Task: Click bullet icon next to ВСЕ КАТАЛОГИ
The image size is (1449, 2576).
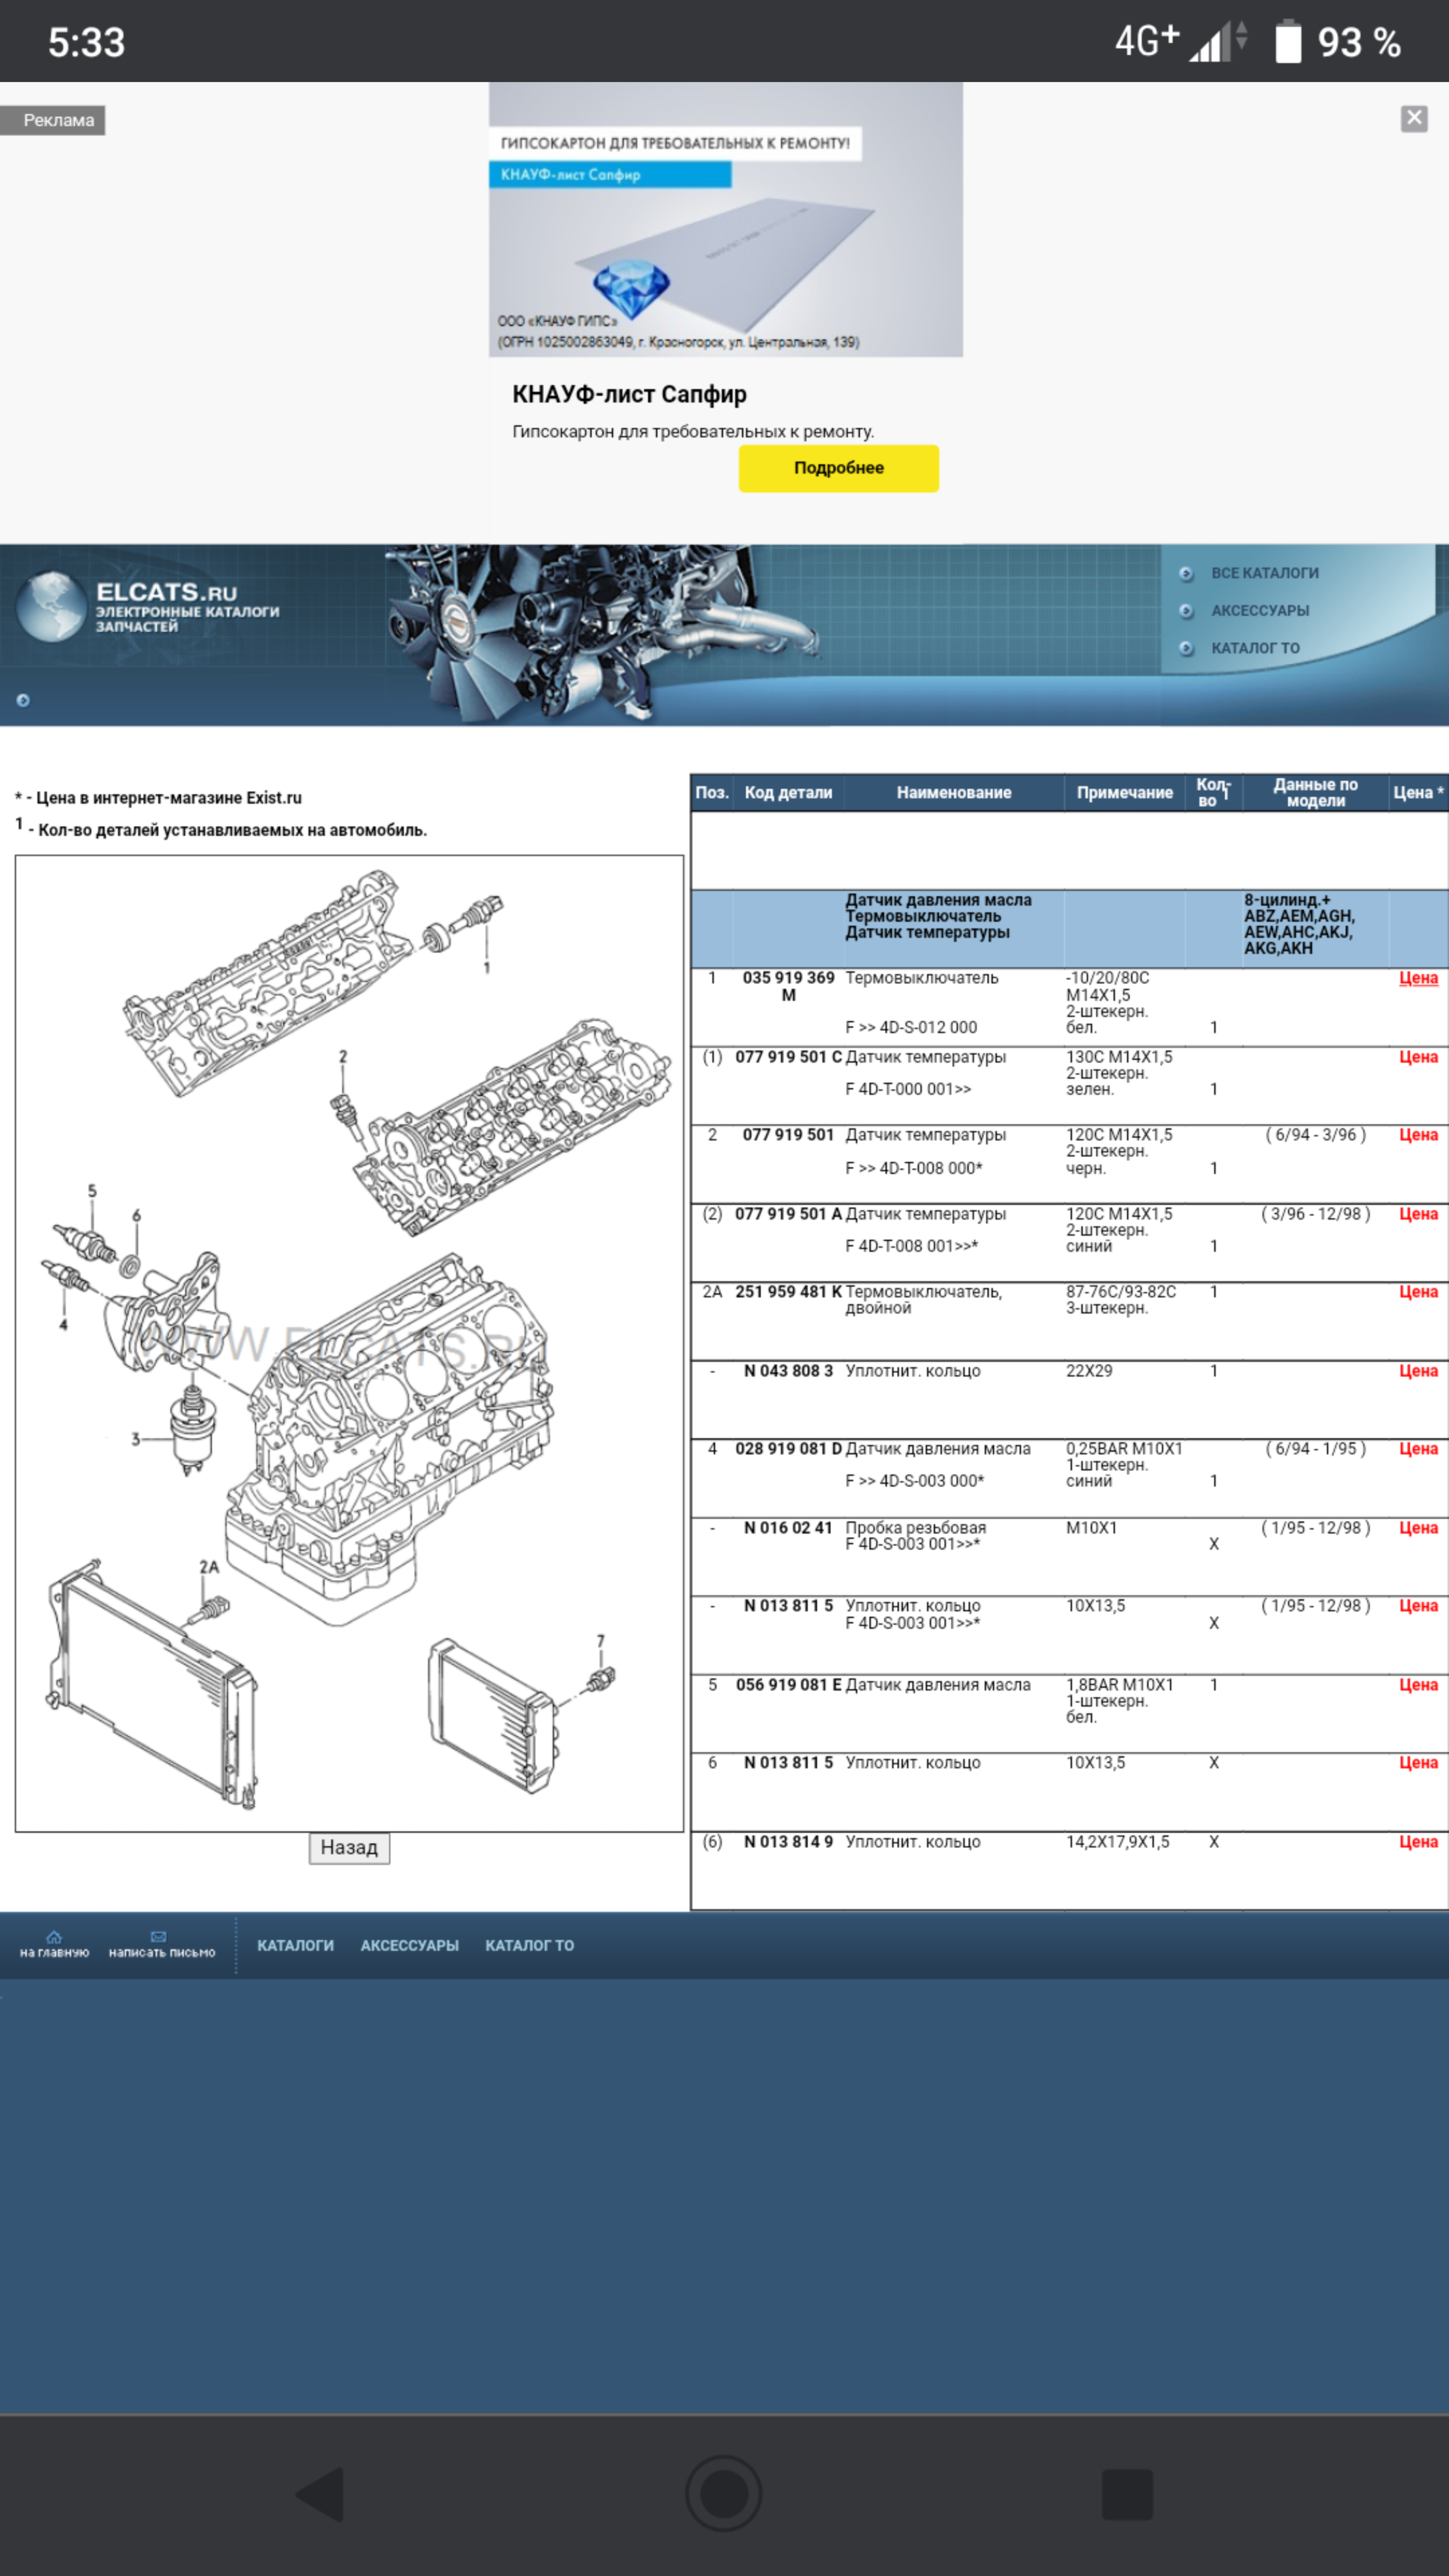Action: [x=1186, y=574]
